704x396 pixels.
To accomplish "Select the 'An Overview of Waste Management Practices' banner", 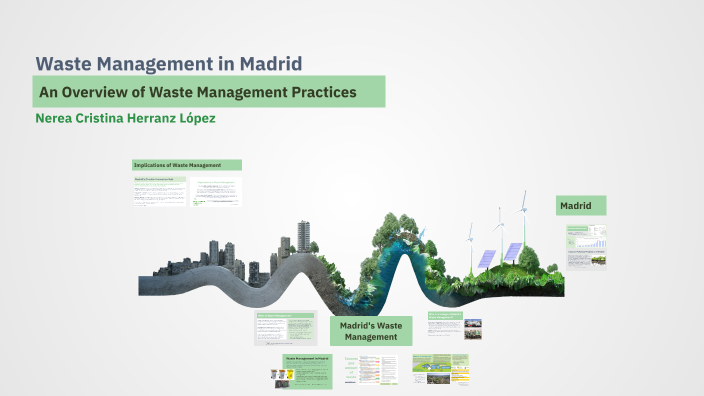I will 209,92.
